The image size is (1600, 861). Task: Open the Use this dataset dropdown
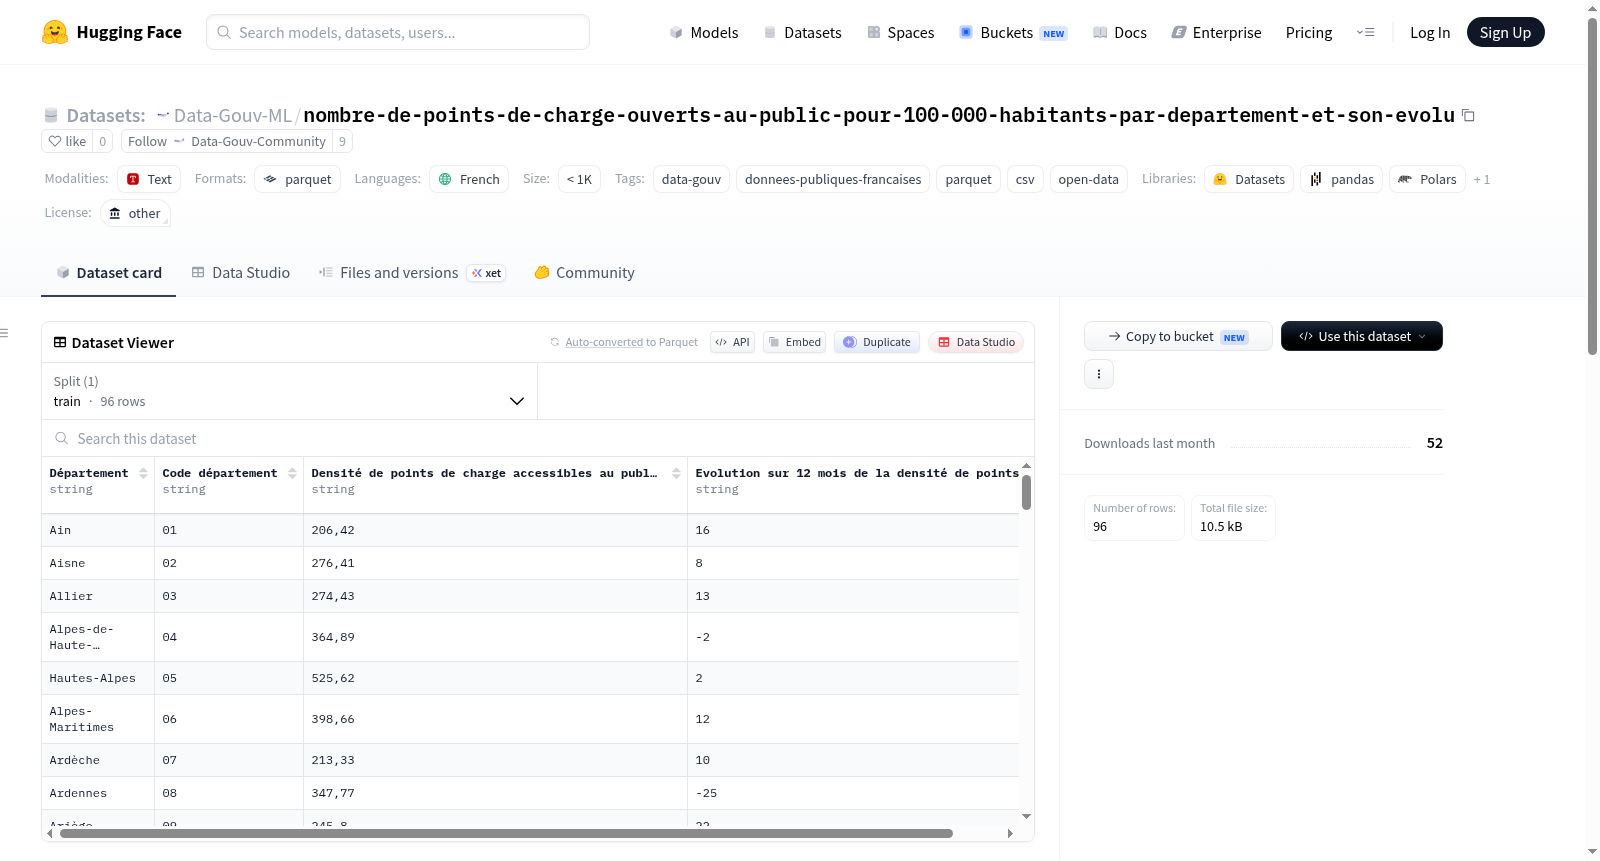click(1361, 336)
